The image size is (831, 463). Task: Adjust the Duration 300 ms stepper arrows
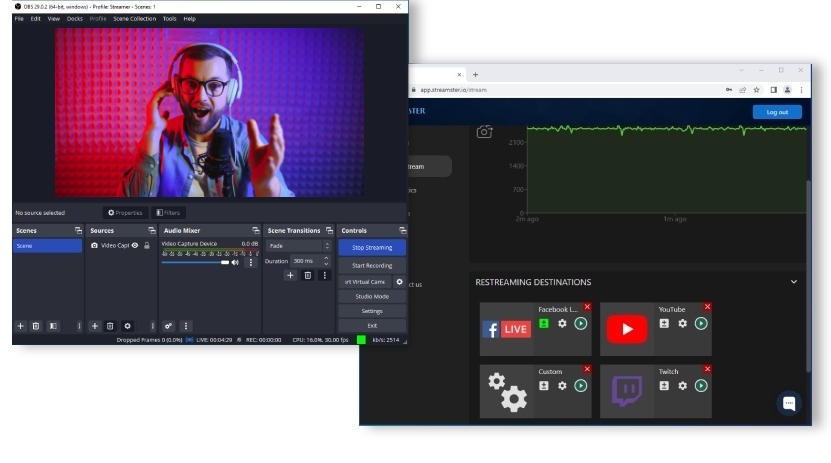pyautogui.click(x=326, y=261)
